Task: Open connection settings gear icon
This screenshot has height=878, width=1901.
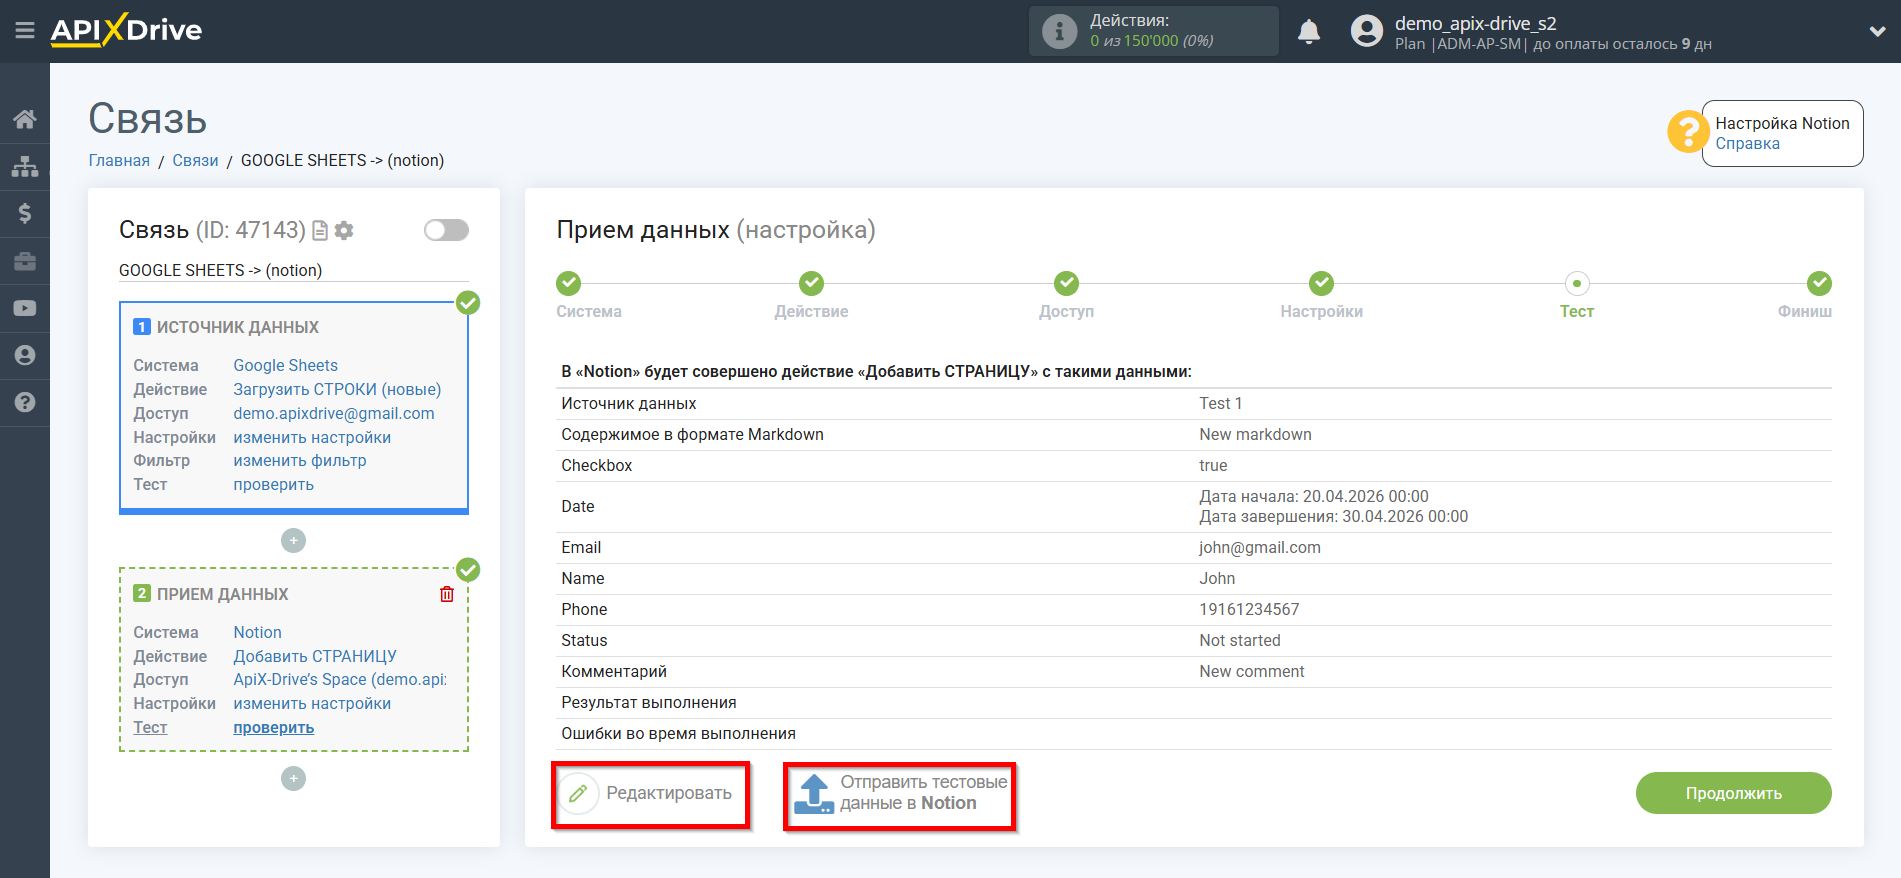Action: click(345, 231)
